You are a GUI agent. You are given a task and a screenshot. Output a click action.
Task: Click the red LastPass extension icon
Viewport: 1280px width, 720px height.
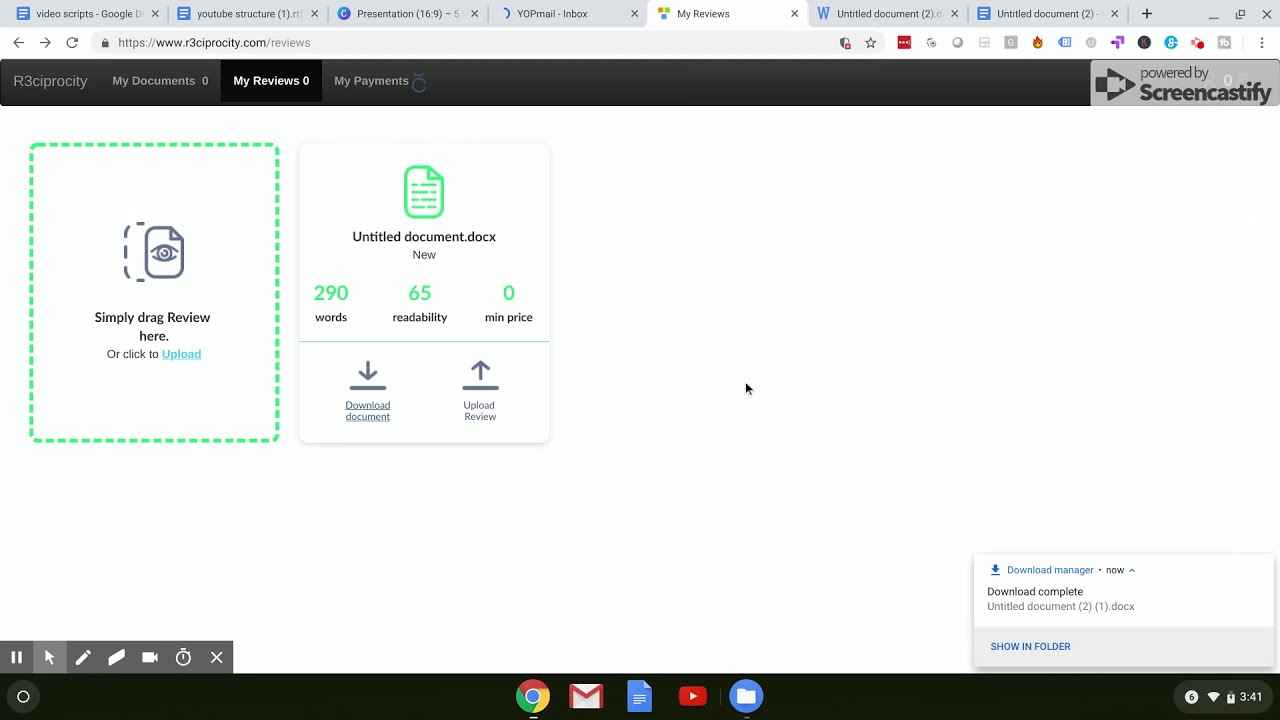point(904,43)
